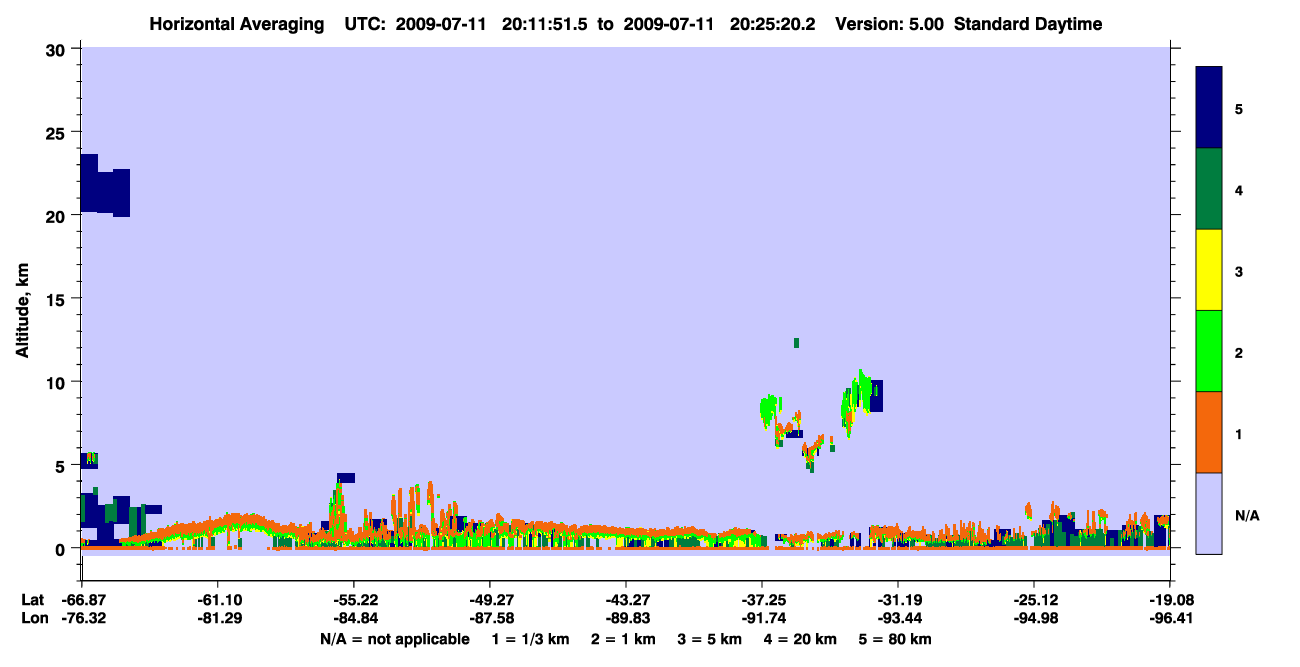The width and height of the screenshot is (1300, 667).
Task: Click the y-axis tick label 25
Action: click(x=58, y=133)
